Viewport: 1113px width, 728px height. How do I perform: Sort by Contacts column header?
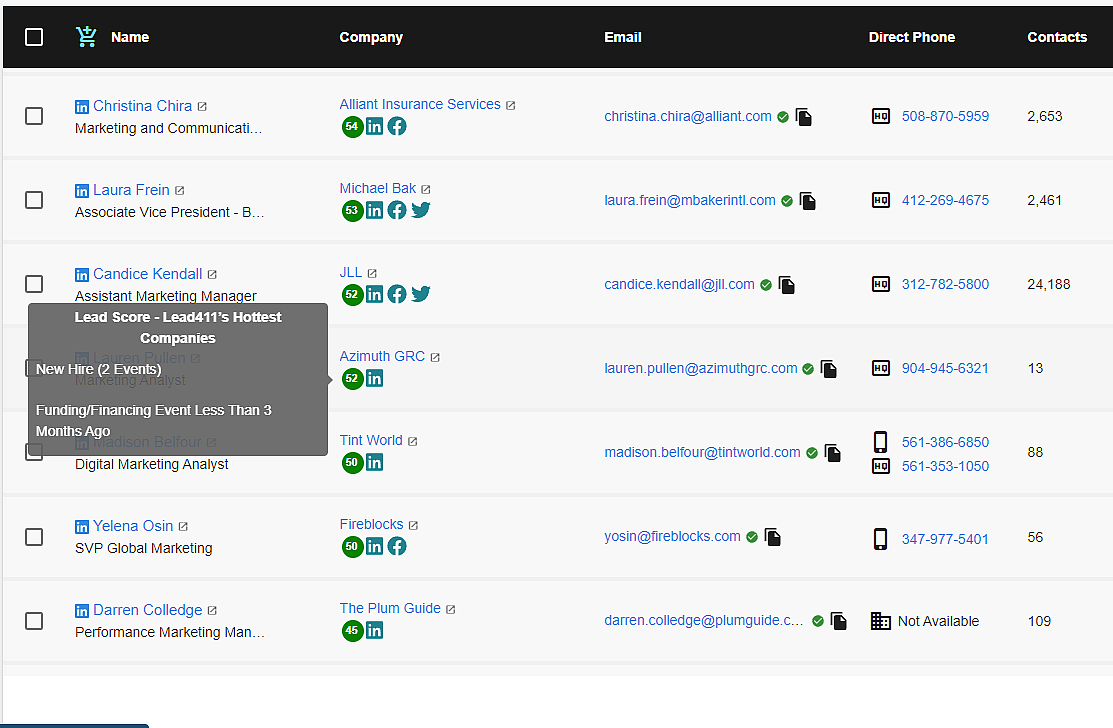[1057, 37]
